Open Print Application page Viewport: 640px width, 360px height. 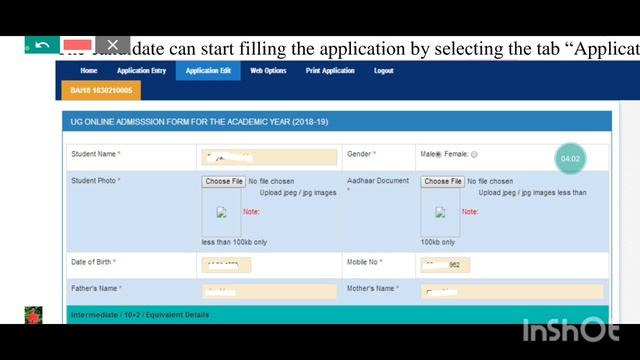pyautogui.click(x=330, y=71)
